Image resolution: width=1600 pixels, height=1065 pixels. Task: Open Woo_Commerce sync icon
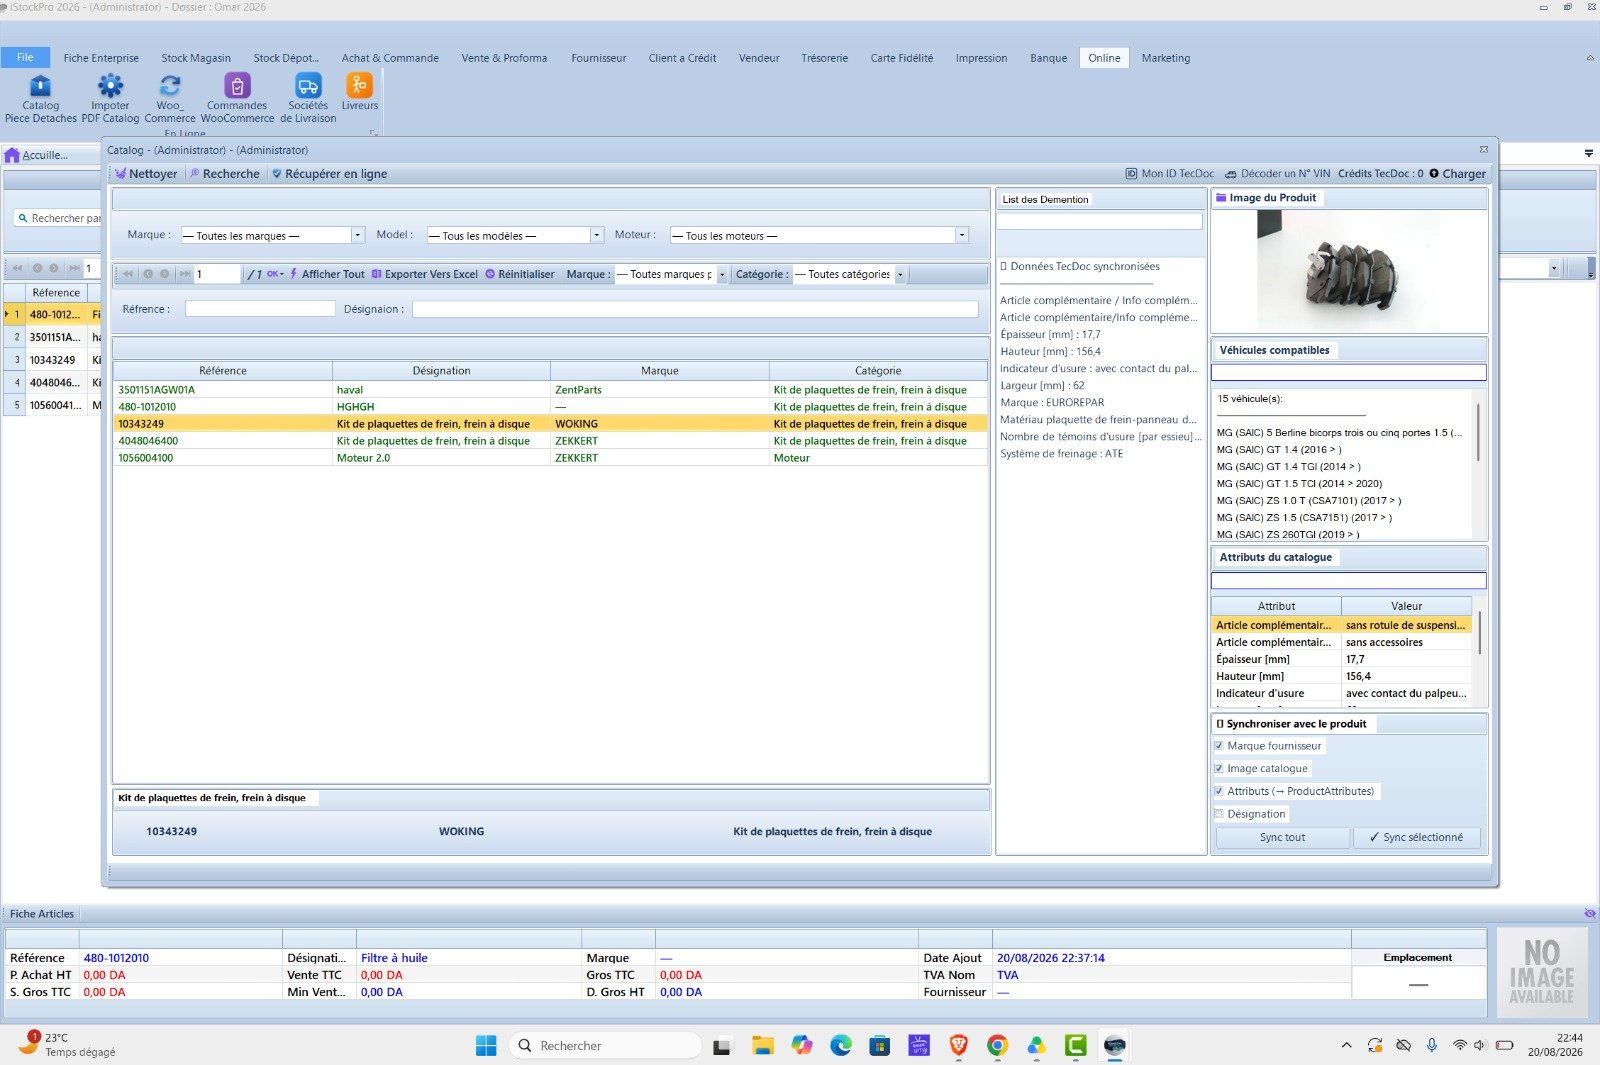(x=170, y=98)
